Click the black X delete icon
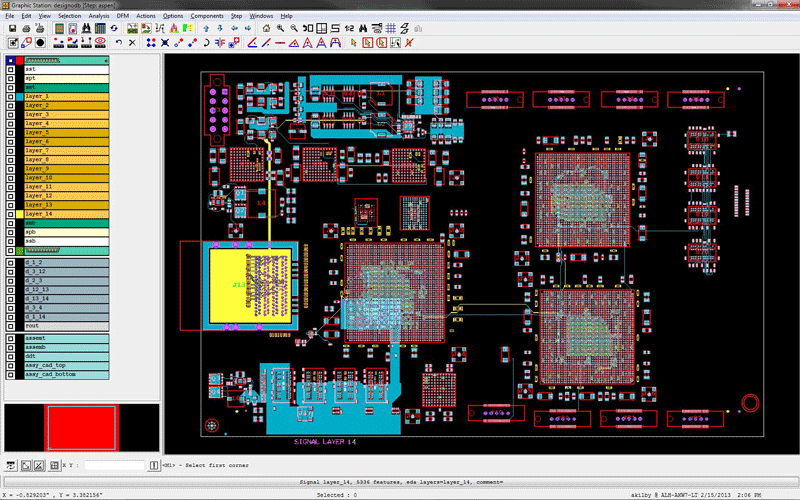The image size is (800, 500). pos(132,43)
